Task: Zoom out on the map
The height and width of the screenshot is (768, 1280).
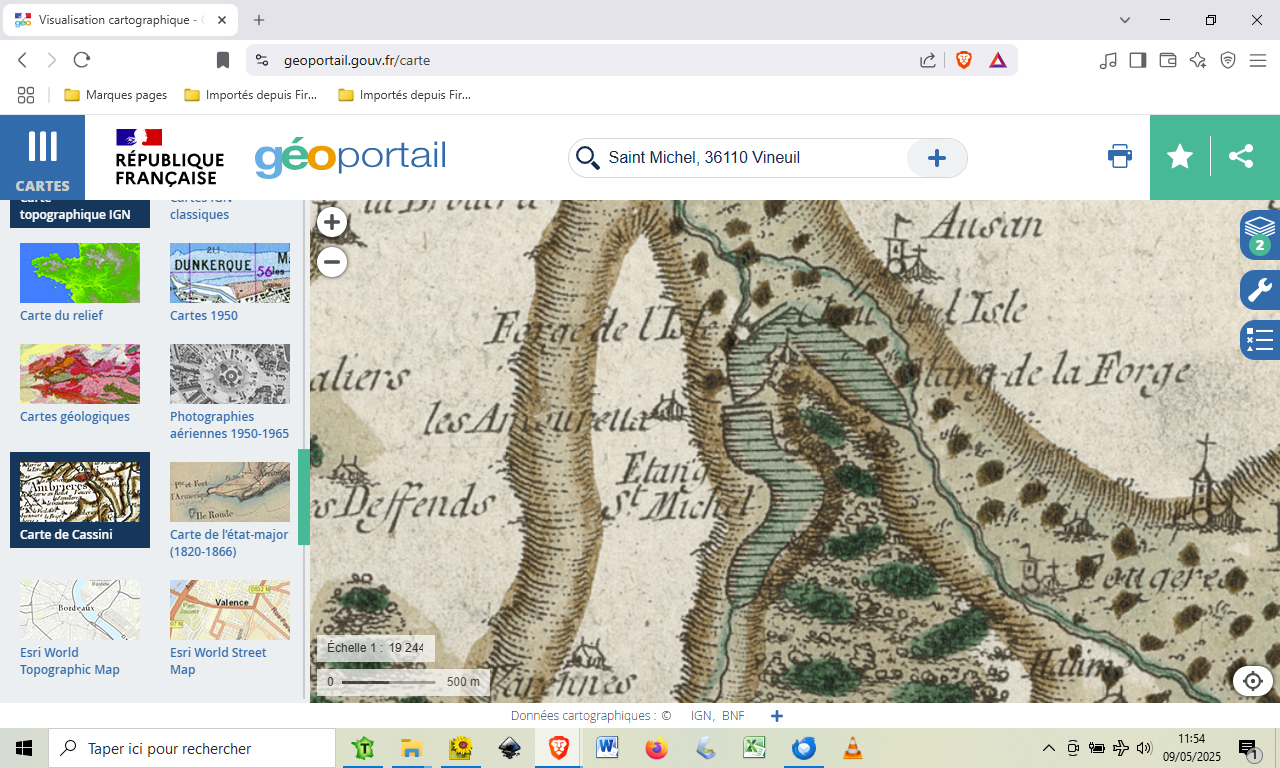Action: coord(332,262)
